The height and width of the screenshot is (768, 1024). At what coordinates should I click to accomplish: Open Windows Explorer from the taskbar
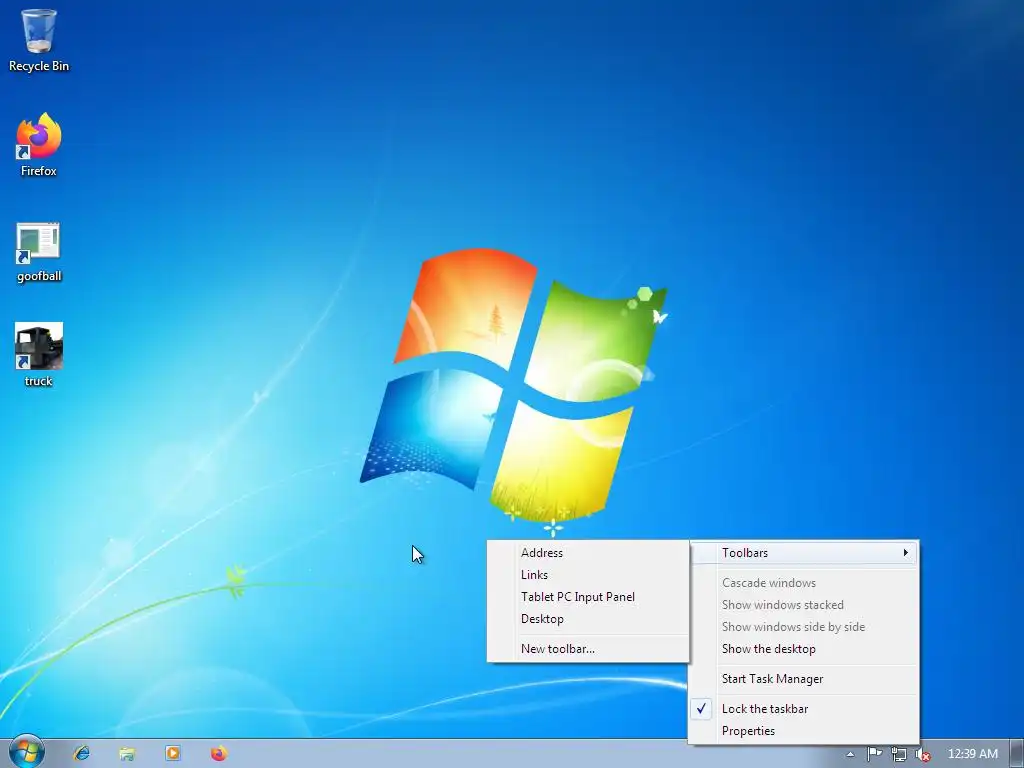pyautogui.click(x=127, y=754)
